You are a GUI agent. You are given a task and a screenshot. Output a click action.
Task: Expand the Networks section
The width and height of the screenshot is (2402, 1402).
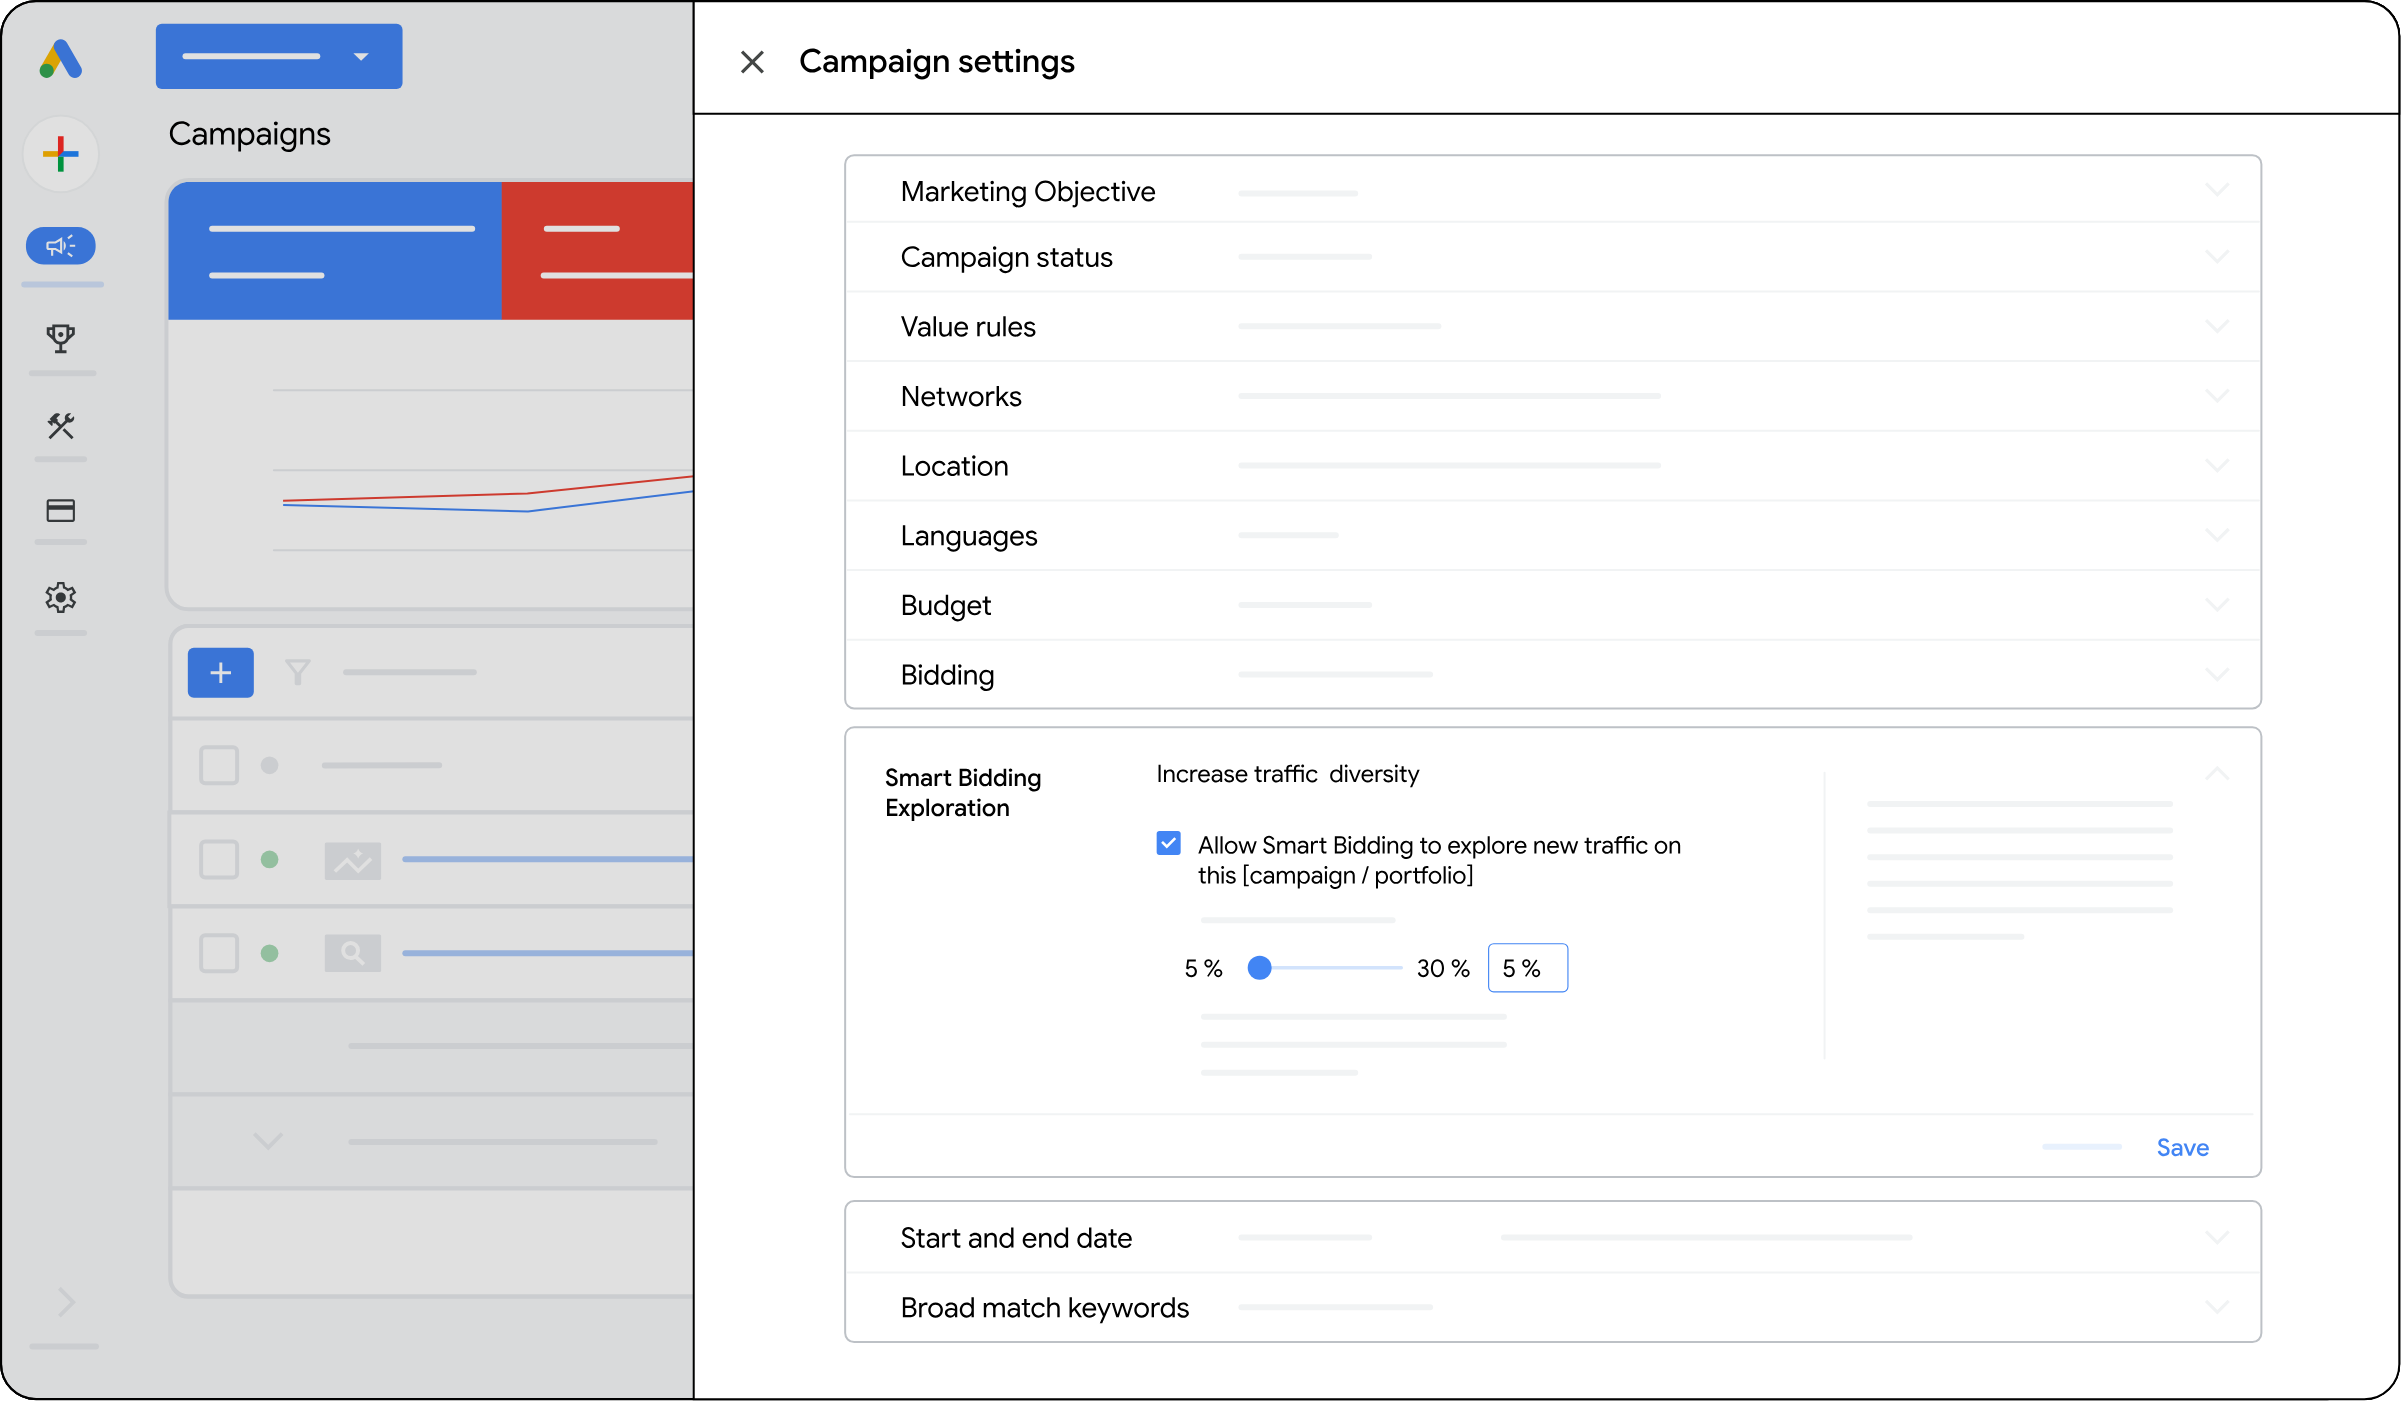[x=1553, y=397]
